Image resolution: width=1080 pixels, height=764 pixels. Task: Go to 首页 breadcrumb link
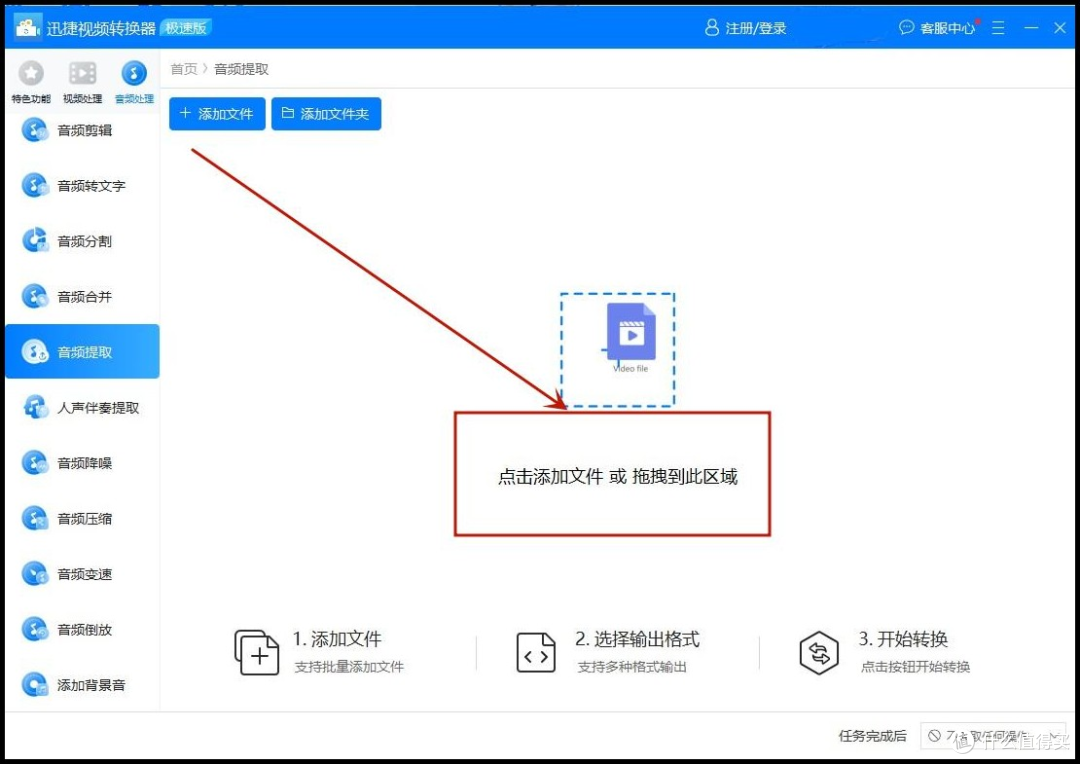click(x=184, y=69)
